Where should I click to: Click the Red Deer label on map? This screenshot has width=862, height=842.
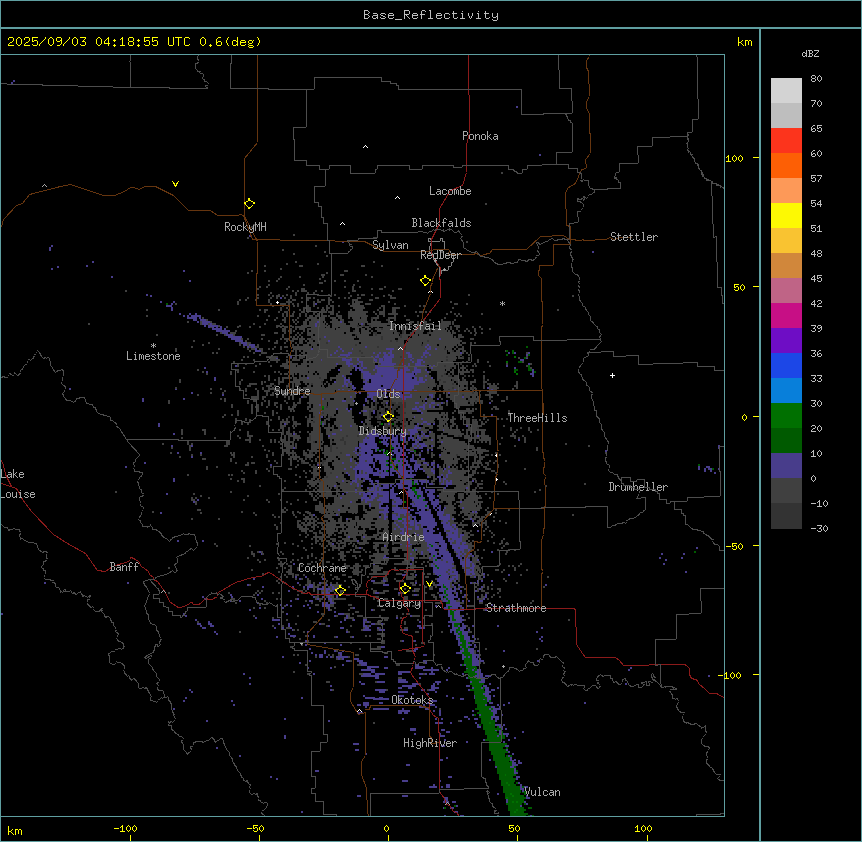(440, 255)
